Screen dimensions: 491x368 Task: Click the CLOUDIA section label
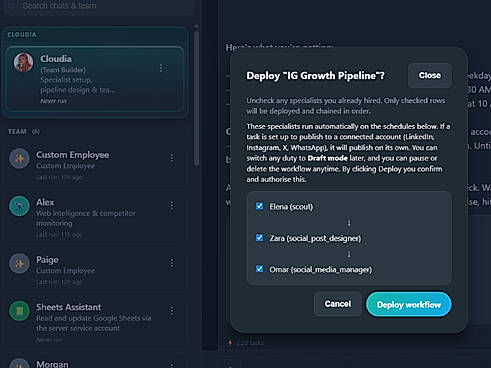click(22, 35)
